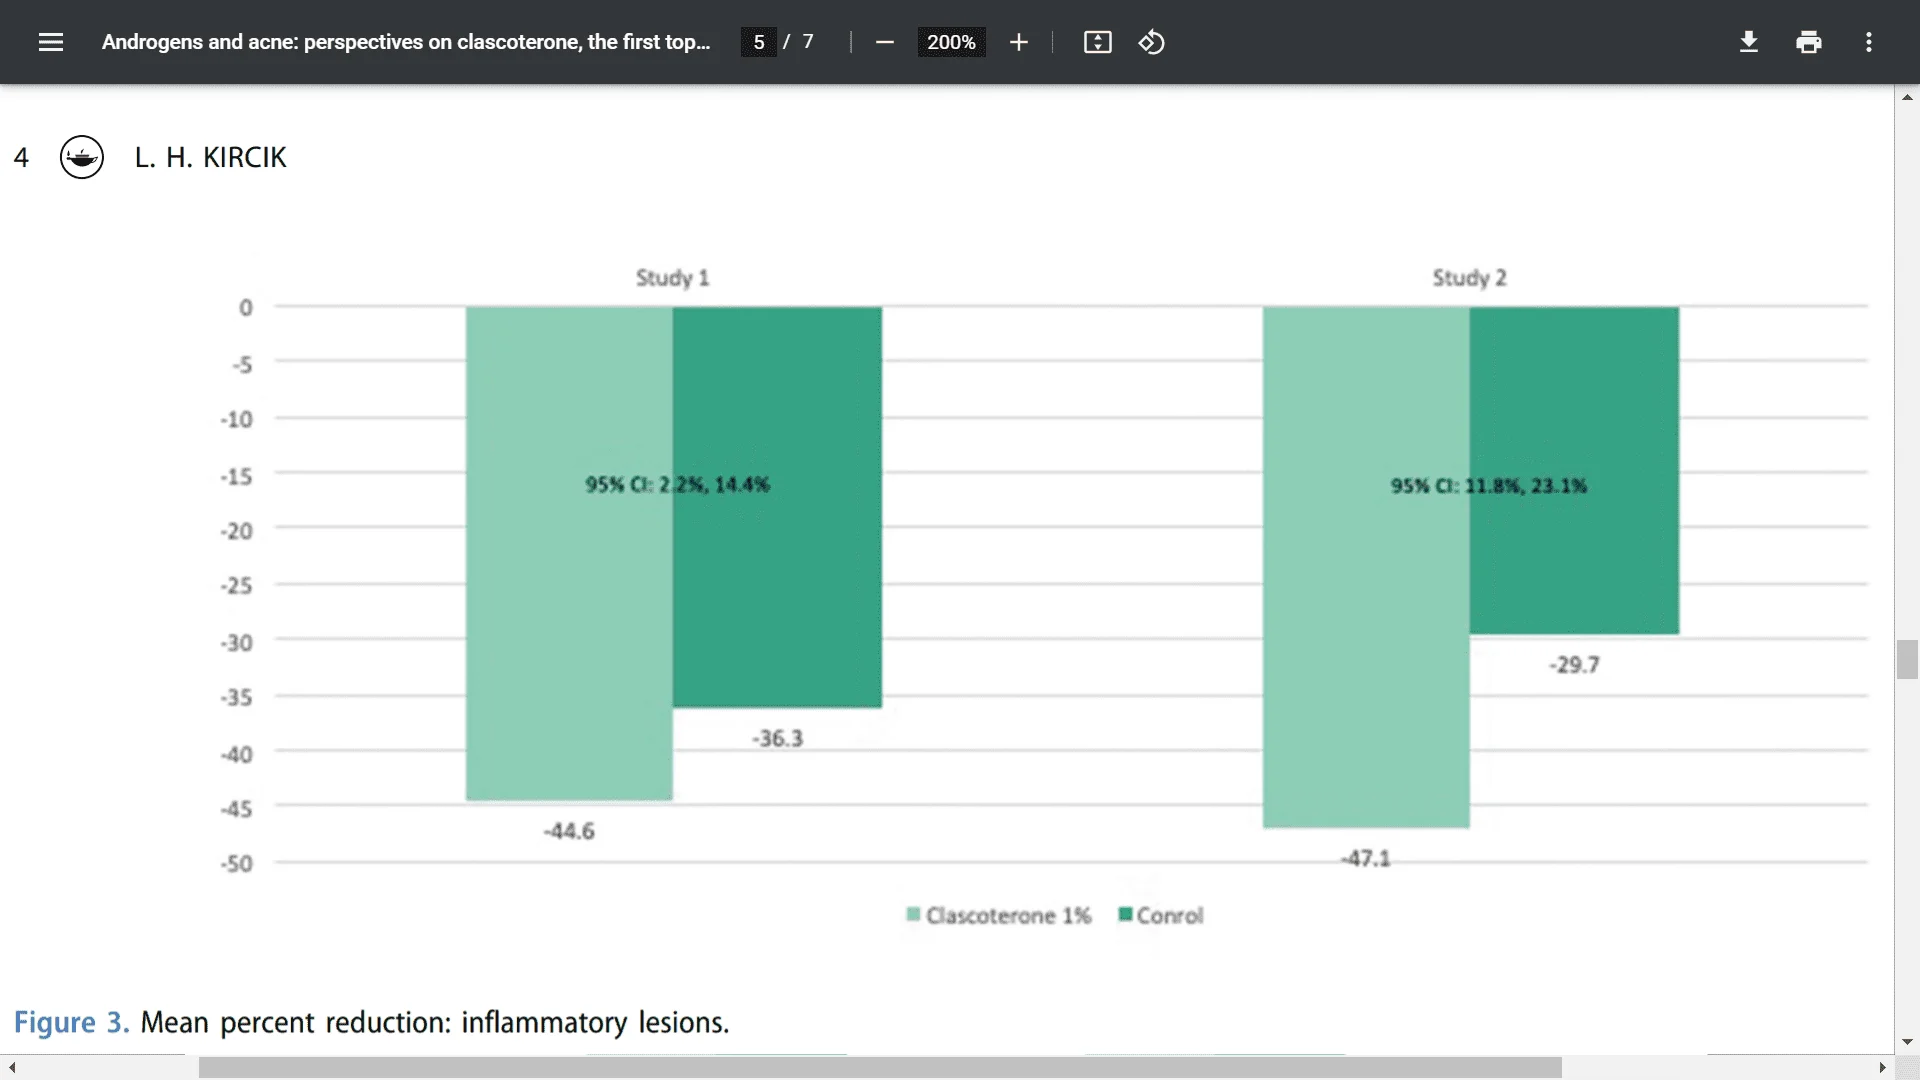Click the scroll right arrow
Screen dimensions: 1920x1080
(1882, 1068)
